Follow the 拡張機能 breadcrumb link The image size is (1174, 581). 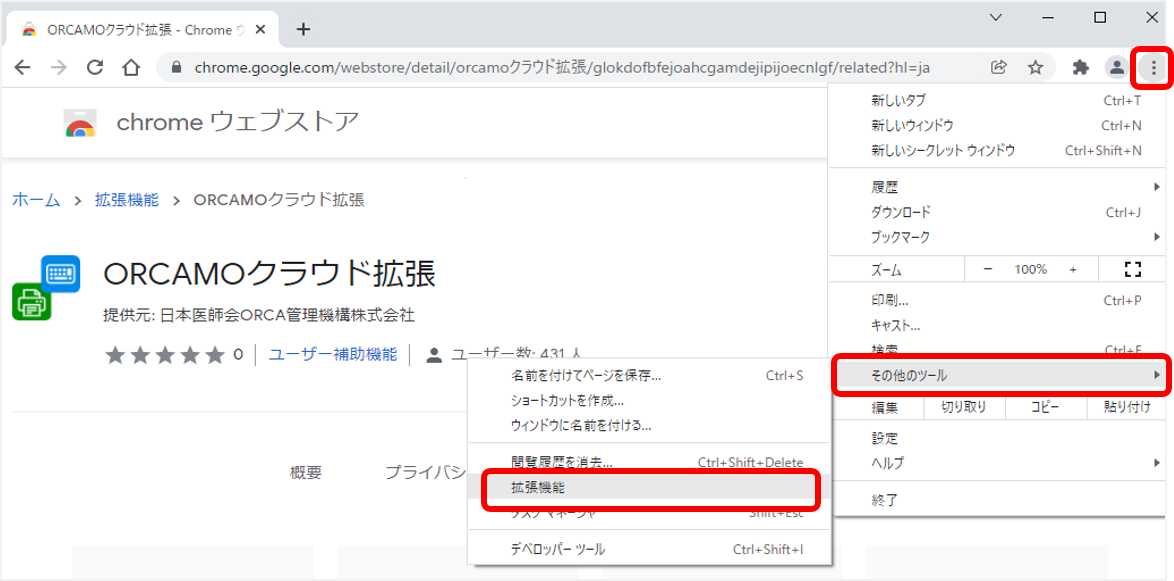pos(127,200)
